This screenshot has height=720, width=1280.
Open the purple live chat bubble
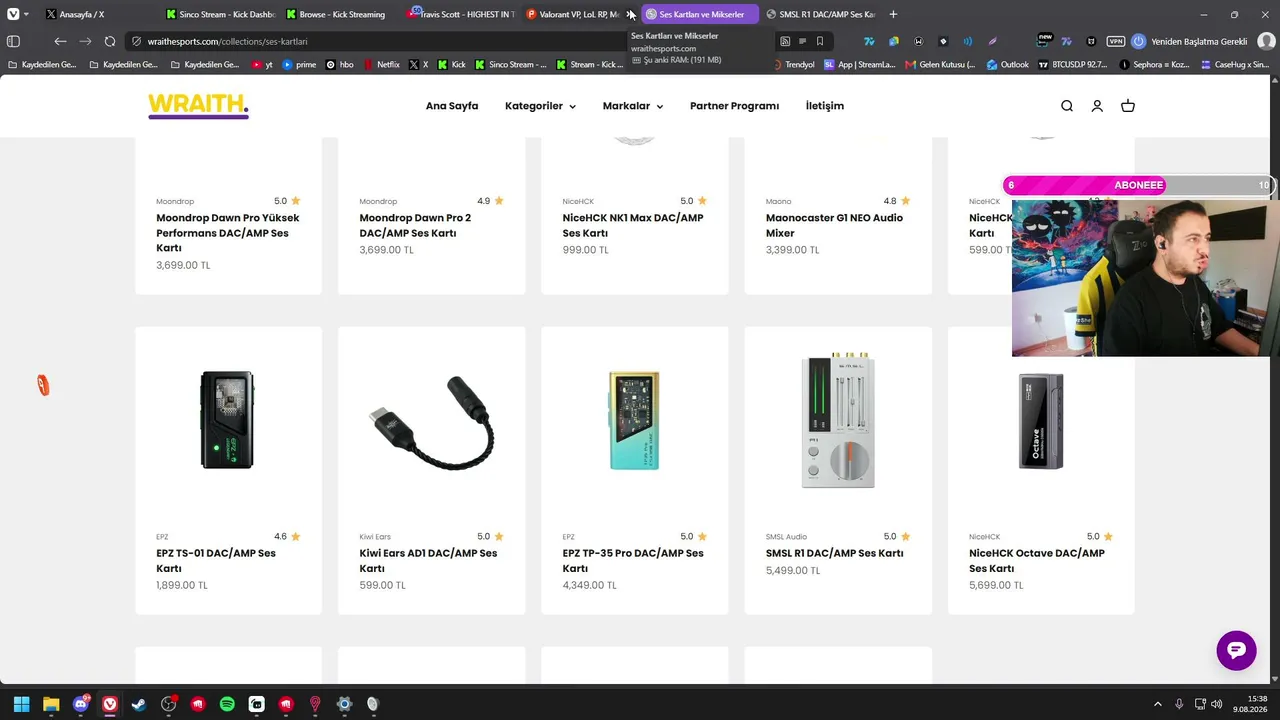1236,651
